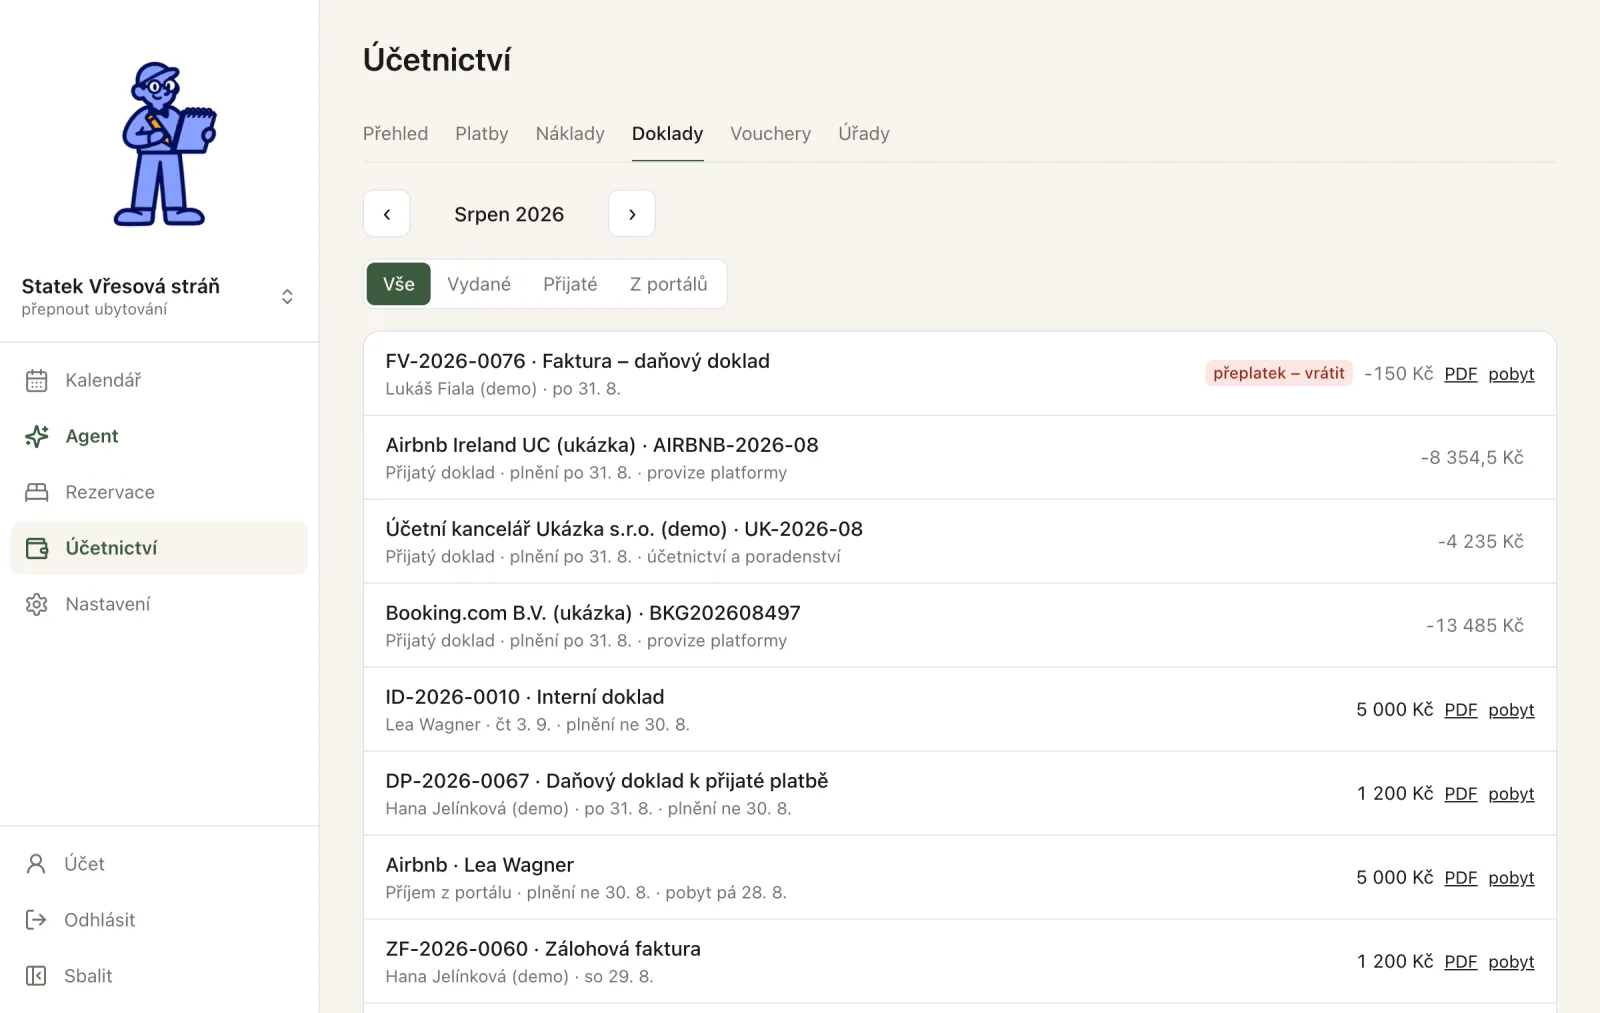Go to previous month with left chevron
The width and height of the screenshot is (1600, 1013).
pyautogui.click(x=387, y=214)
